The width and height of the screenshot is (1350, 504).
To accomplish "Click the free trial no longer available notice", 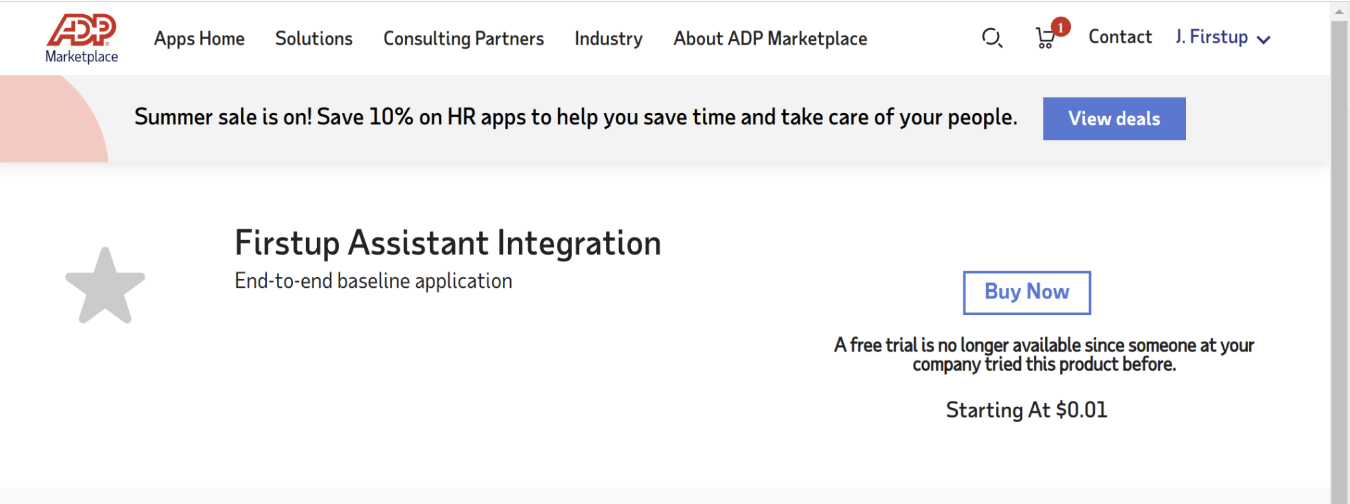I will [1044, 354].
